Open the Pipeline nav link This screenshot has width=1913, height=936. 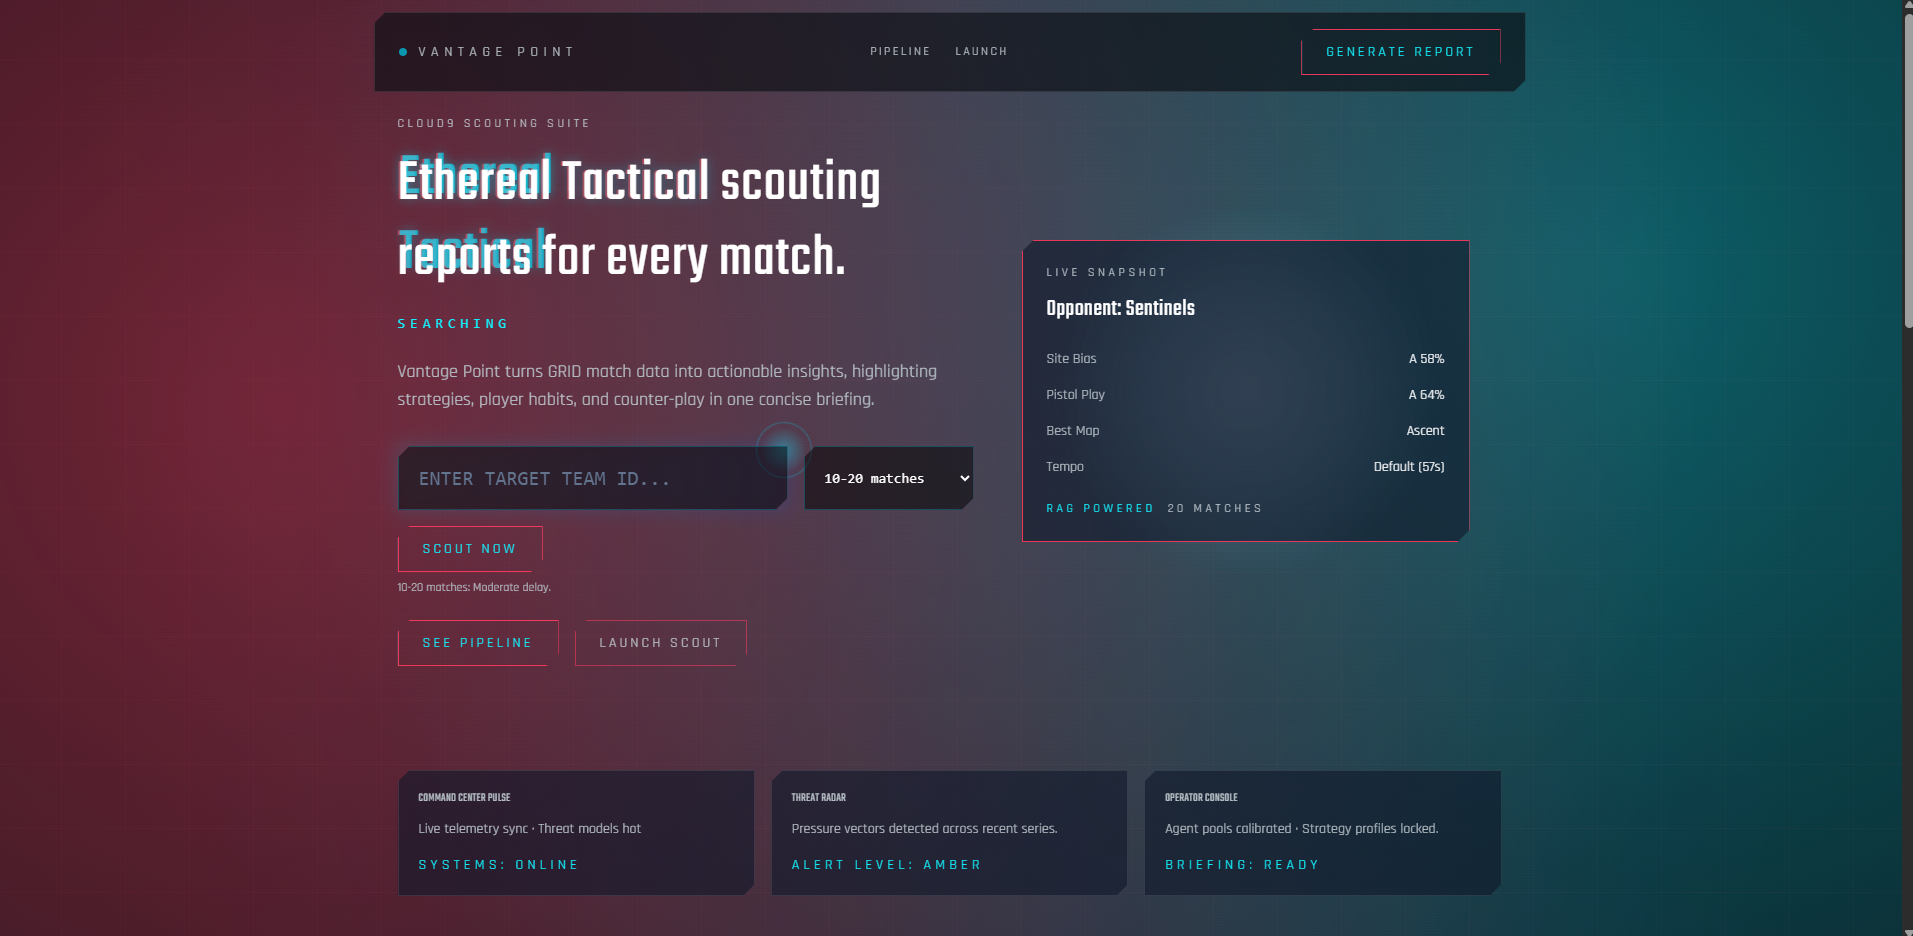(900, 52)
